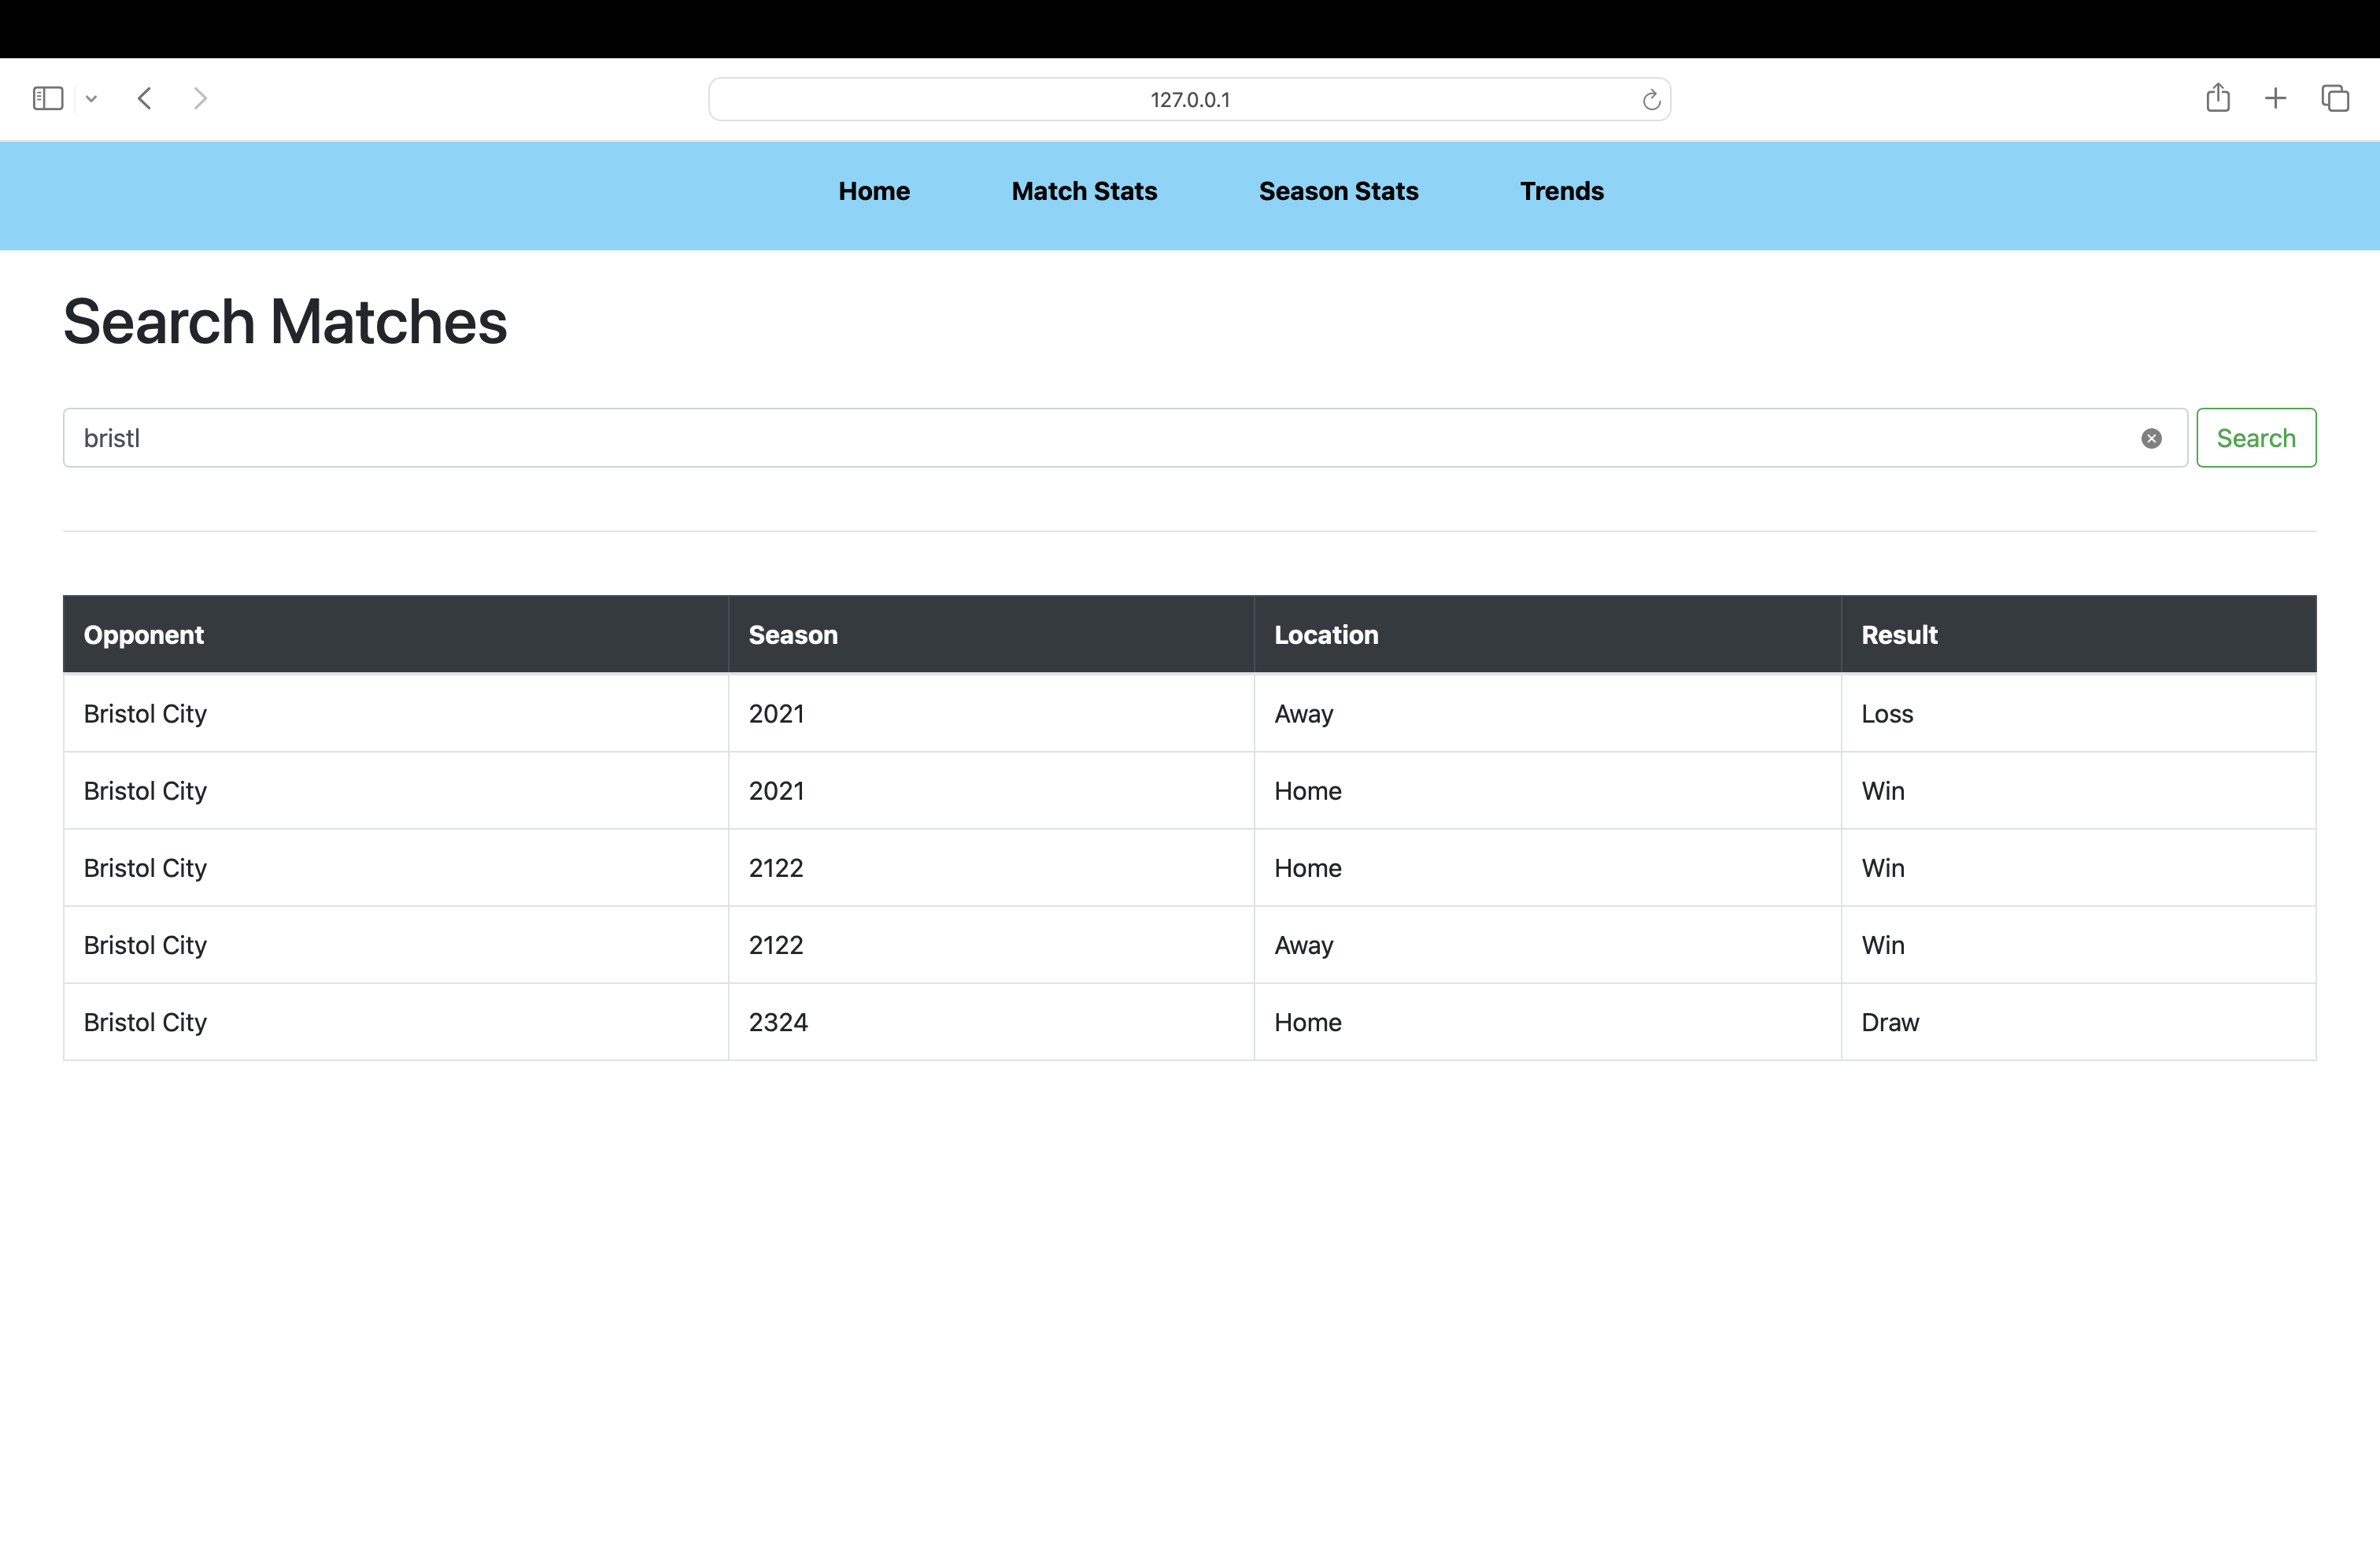The height and width of the screenshot is (1546, 2380).
Task: Reload the page in address bar
Action: coord(1651,100)
